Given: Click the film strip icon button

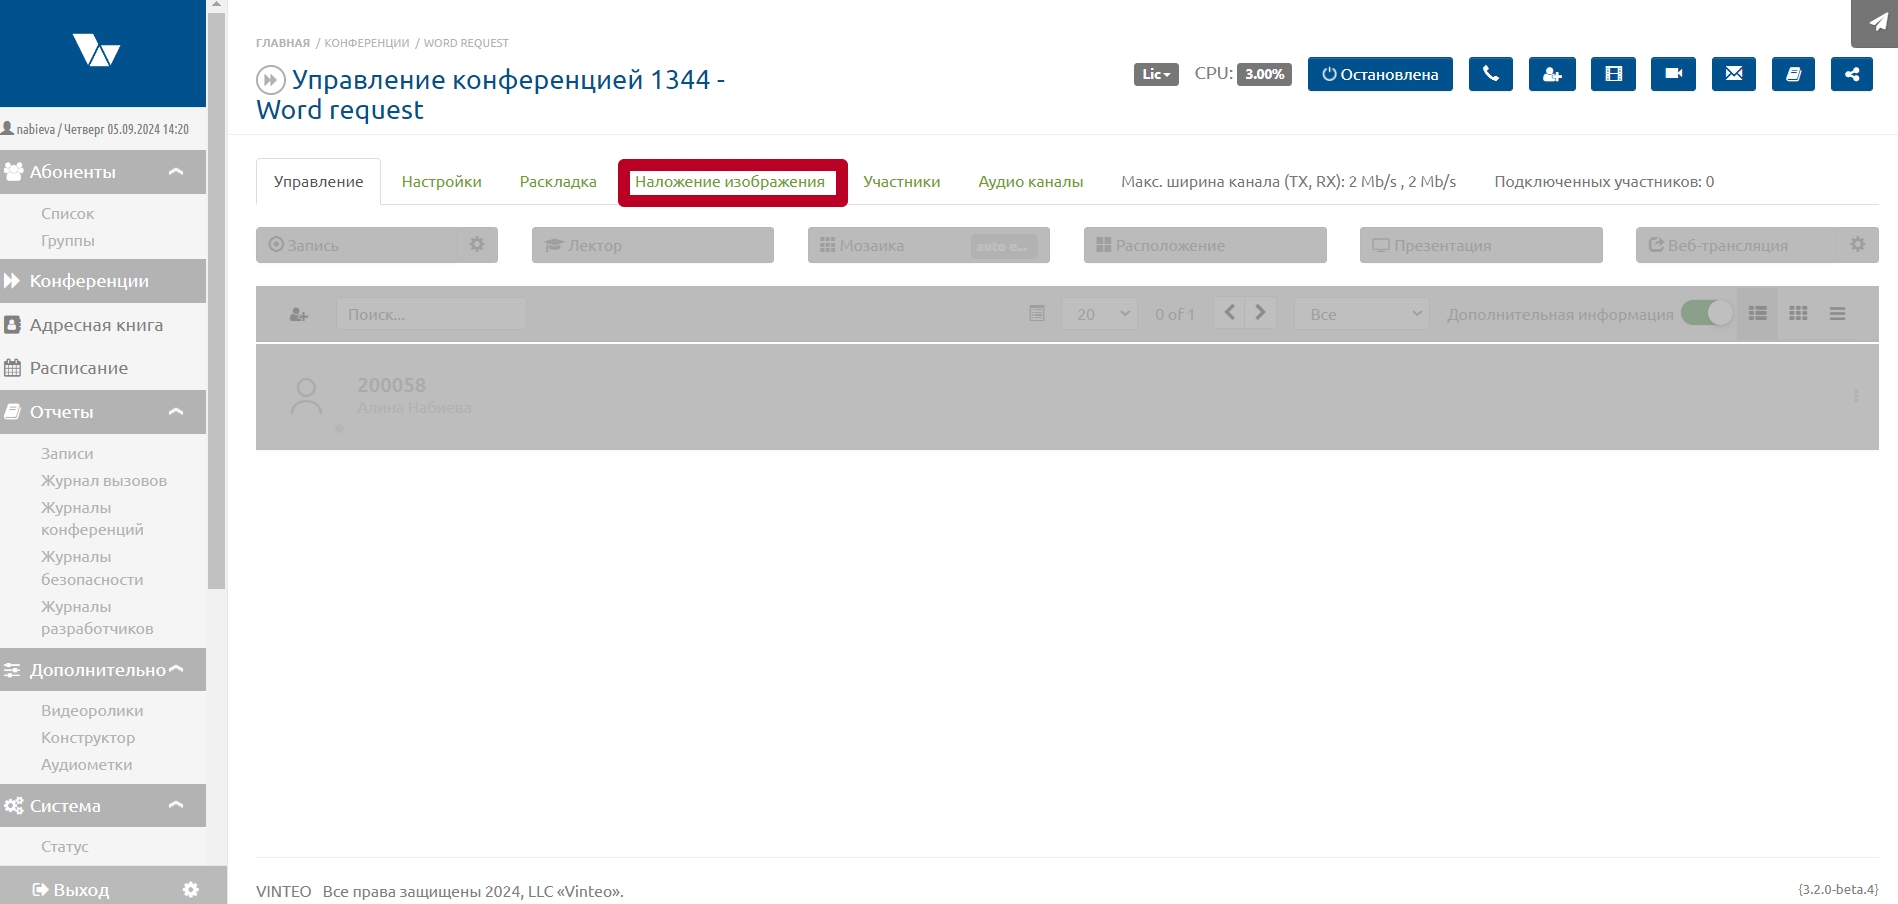Looking at the screenshot, I should point(1613,74).
